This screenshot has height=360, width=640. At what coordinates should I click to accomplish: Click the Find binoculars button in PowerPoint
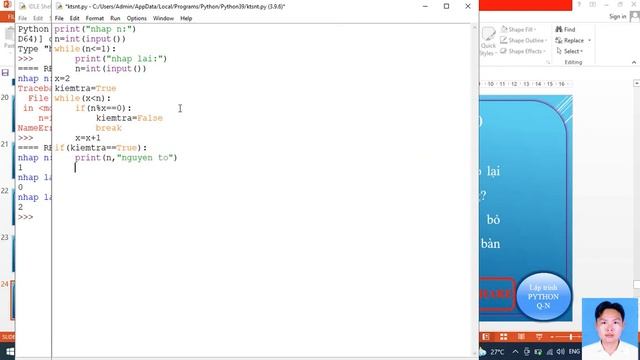(565, 29)
